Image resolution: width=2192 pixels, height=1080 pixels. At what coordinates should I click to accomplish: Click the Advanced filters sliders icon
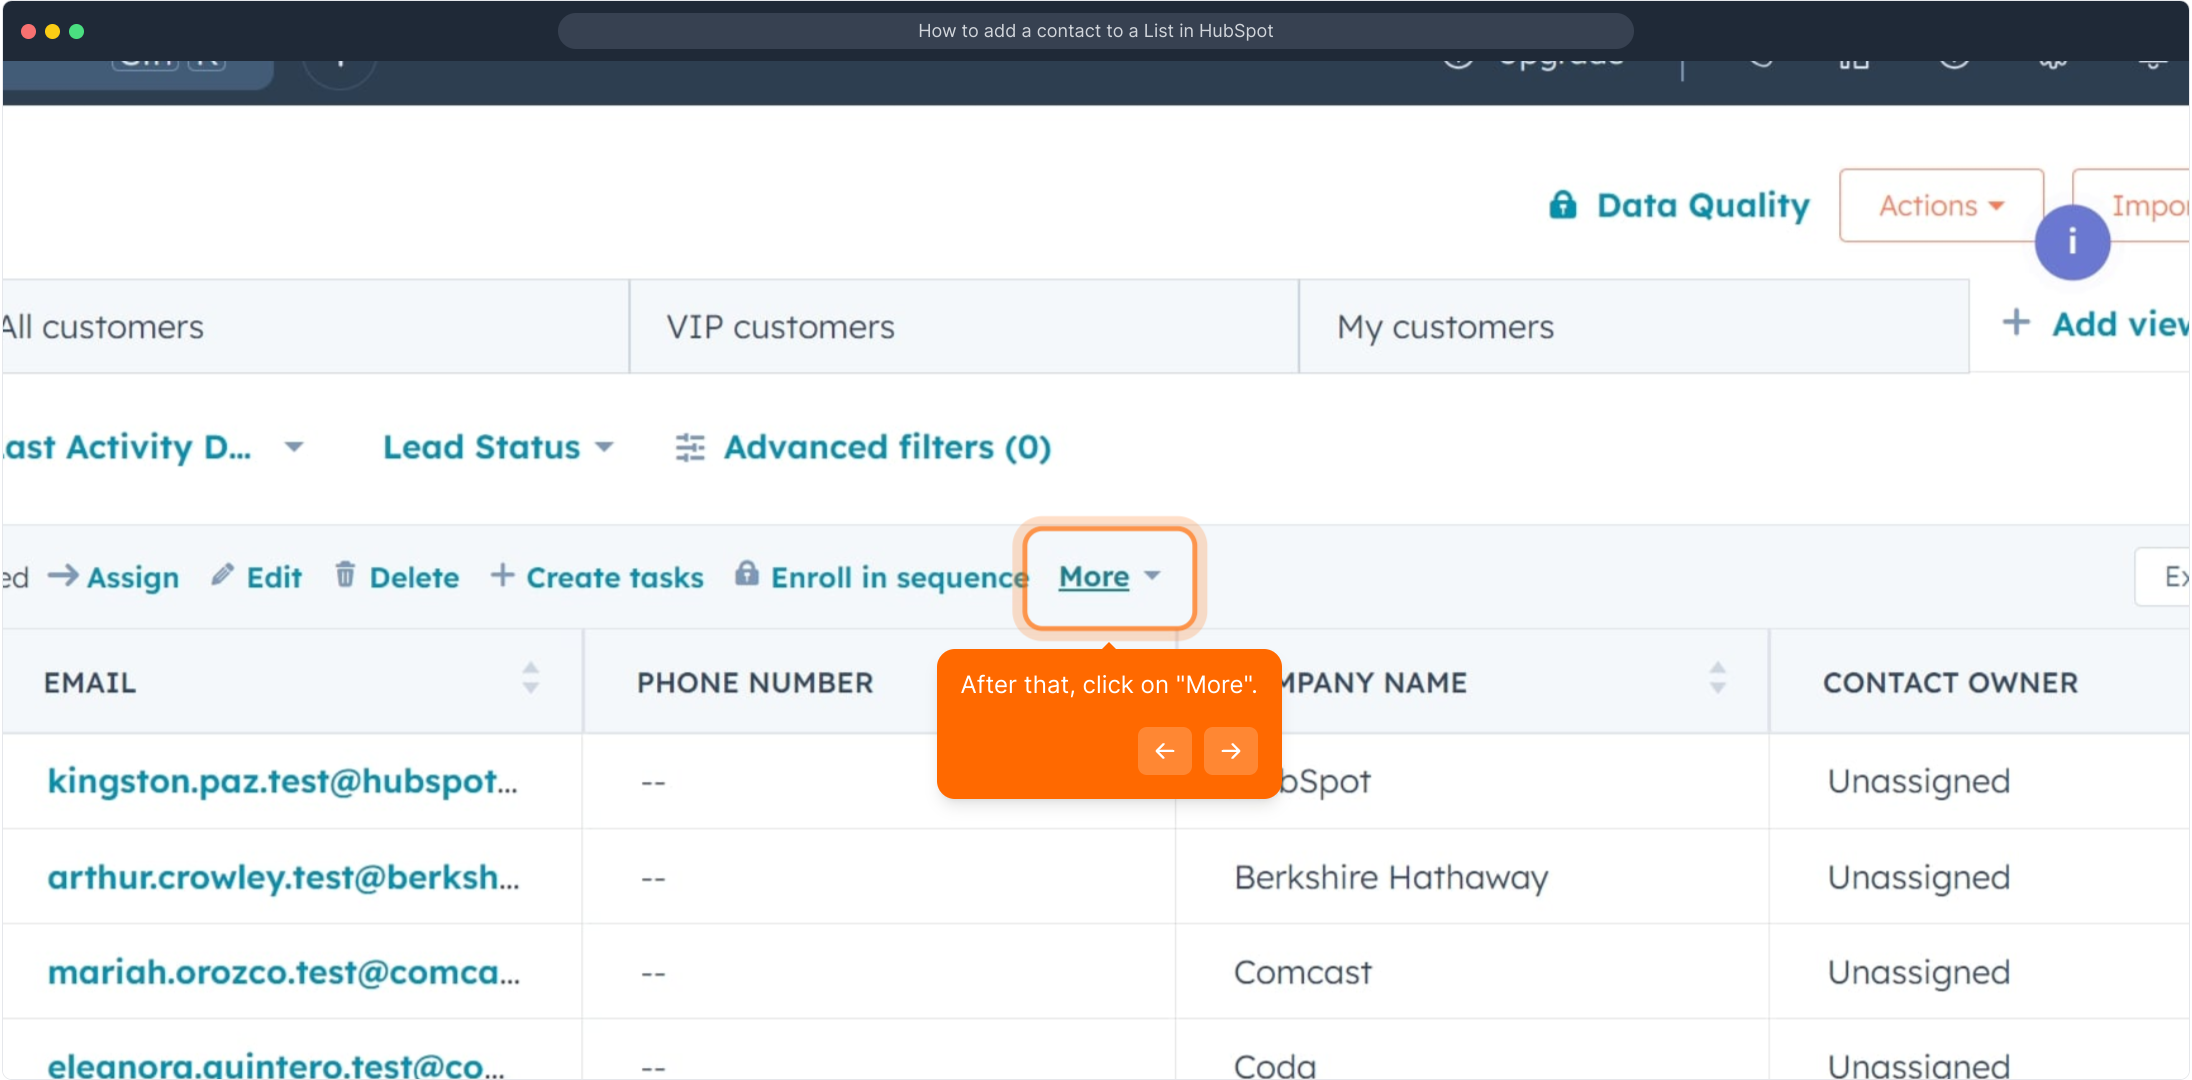pyautogui.click(x=690, y=447)
